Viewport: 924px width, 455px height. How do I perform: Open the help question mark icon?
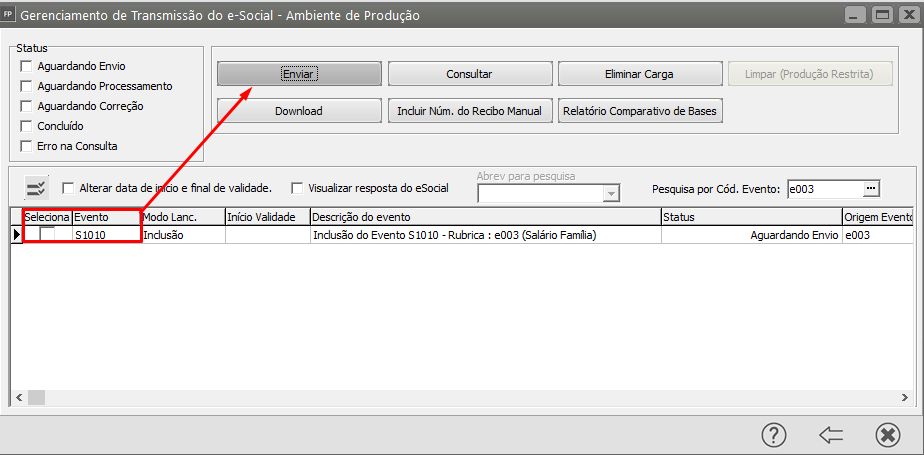click(x=774, y=435)
